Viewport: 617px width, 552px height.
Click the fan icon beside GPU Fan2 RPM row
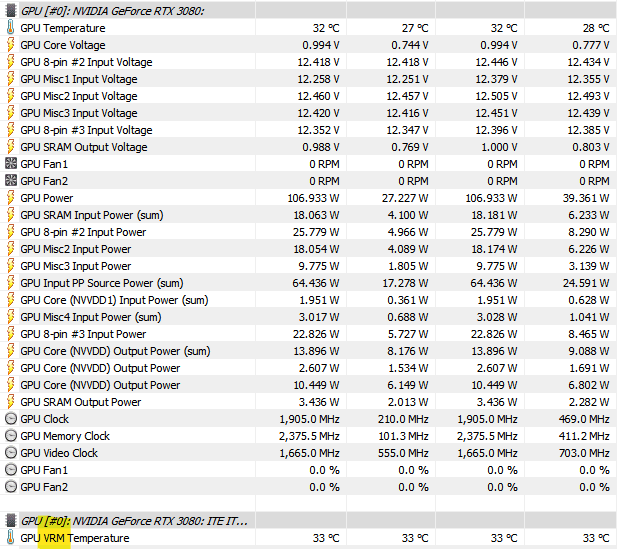tap(11, 181)
